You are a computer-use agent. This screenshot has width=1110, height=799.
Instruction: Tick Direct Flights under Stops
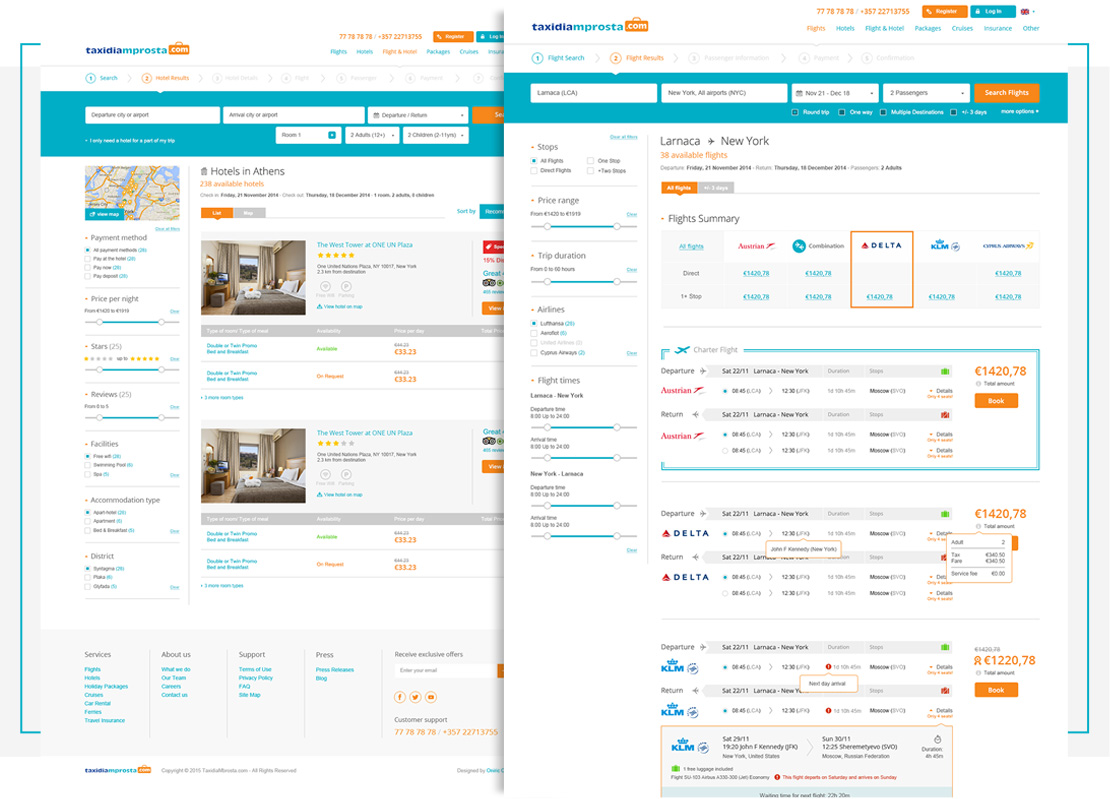click(x=534, y=171)
